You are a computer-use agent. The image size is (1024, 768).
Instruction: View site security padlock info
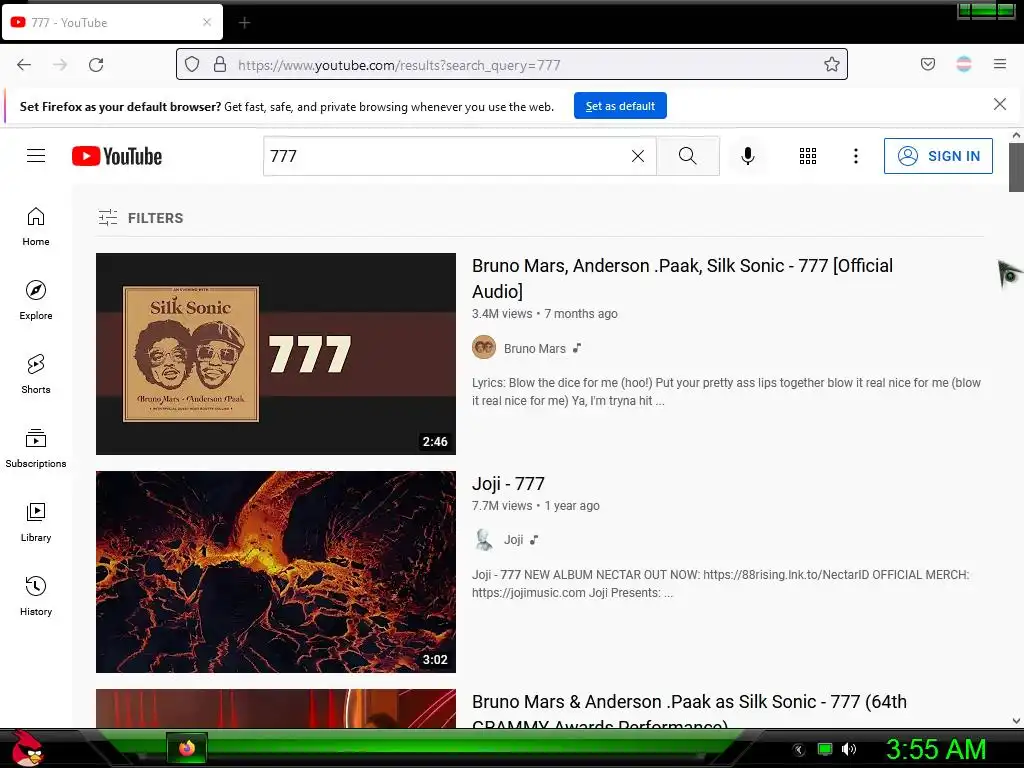pos(220,64)
